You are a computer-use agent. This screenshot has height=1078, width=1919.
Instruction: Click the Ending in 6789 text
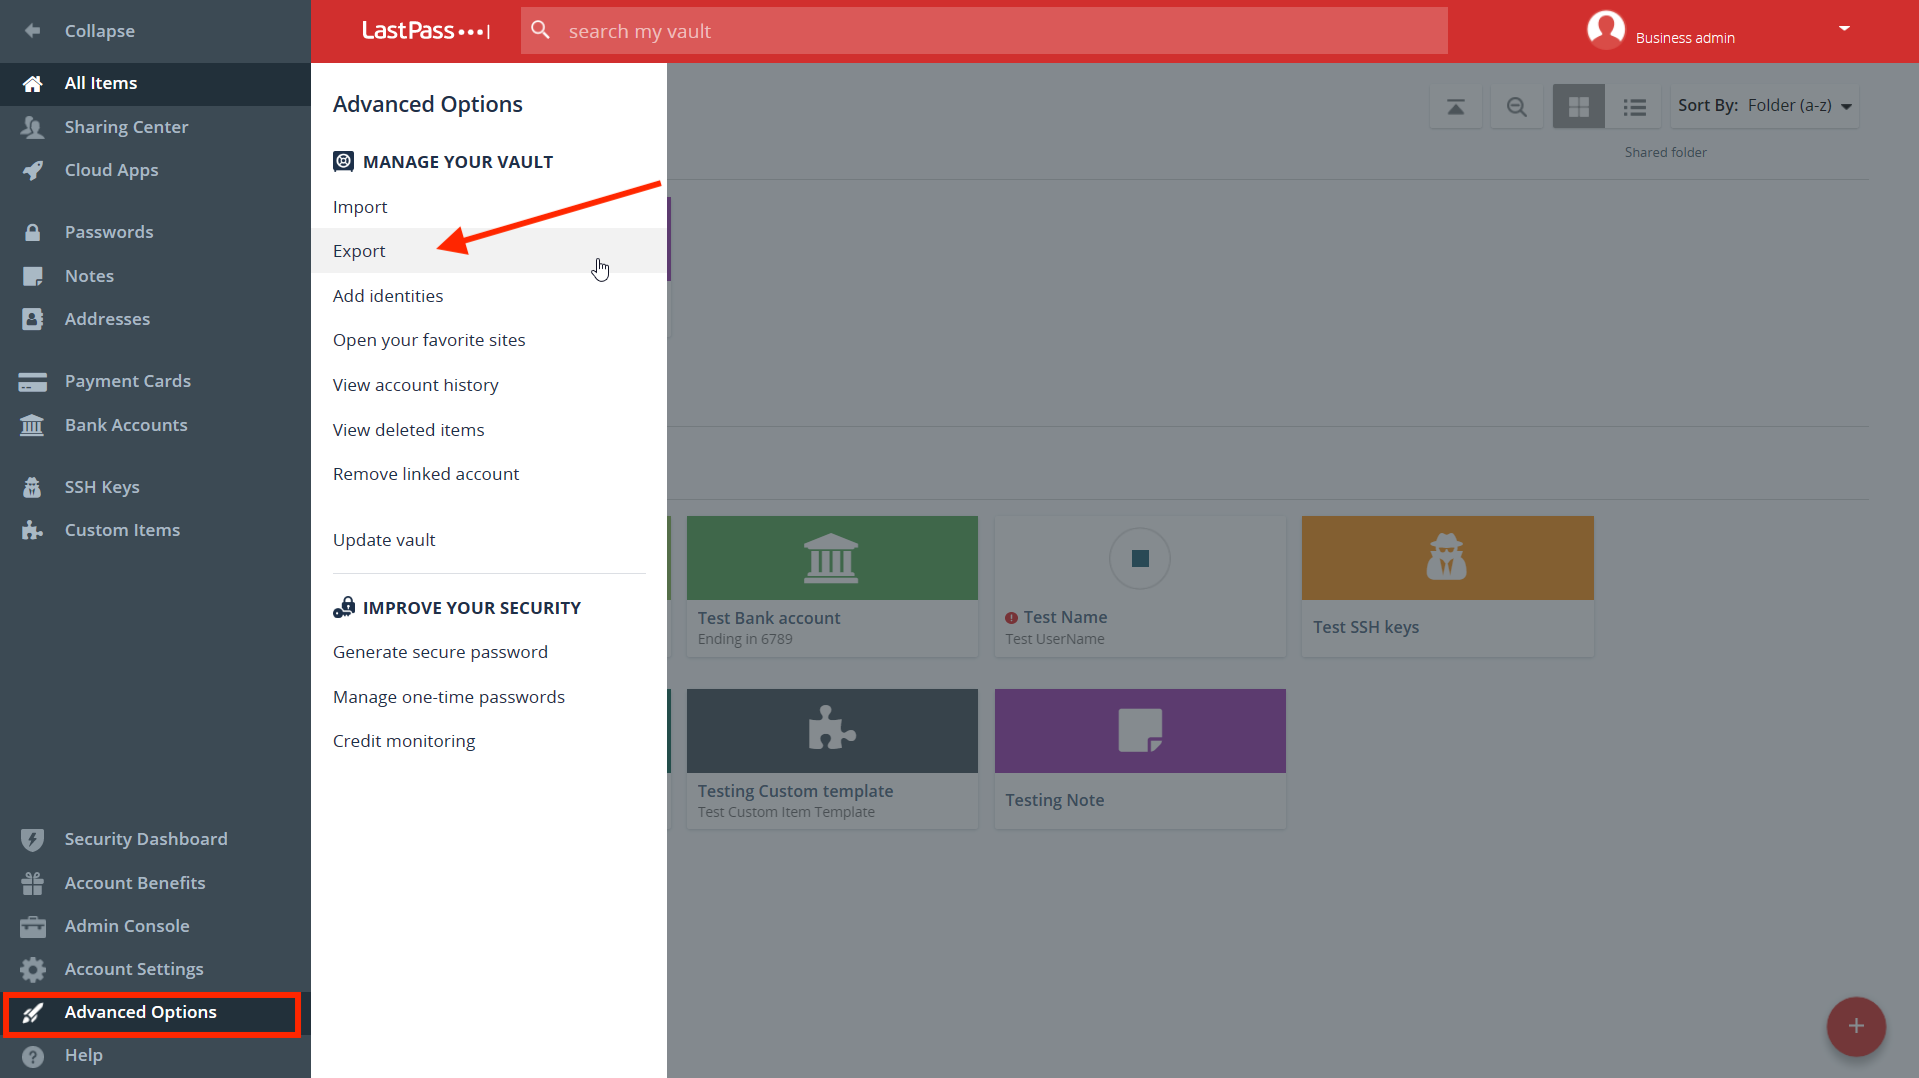[x=745, y=639]
